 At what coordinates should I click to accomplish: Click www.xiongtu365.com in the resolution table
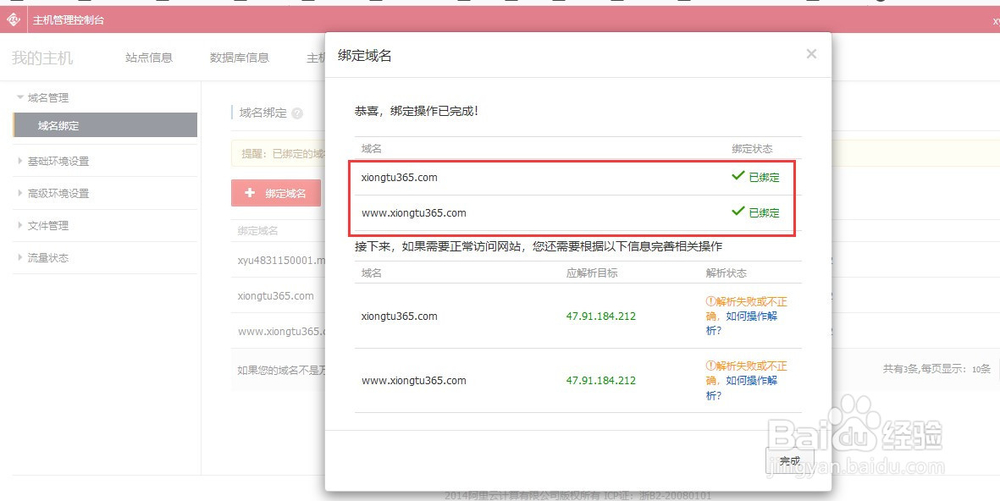(414, 381)
